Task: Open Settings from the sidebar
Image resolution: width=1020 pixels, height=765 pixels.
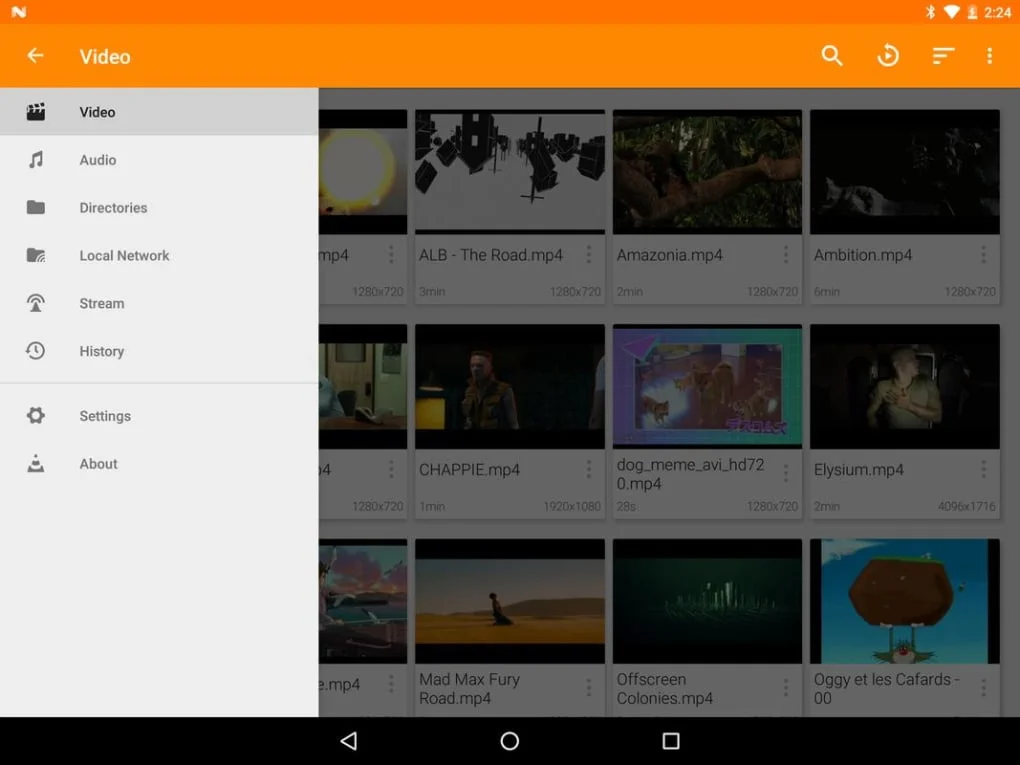Action: [104, 416]
